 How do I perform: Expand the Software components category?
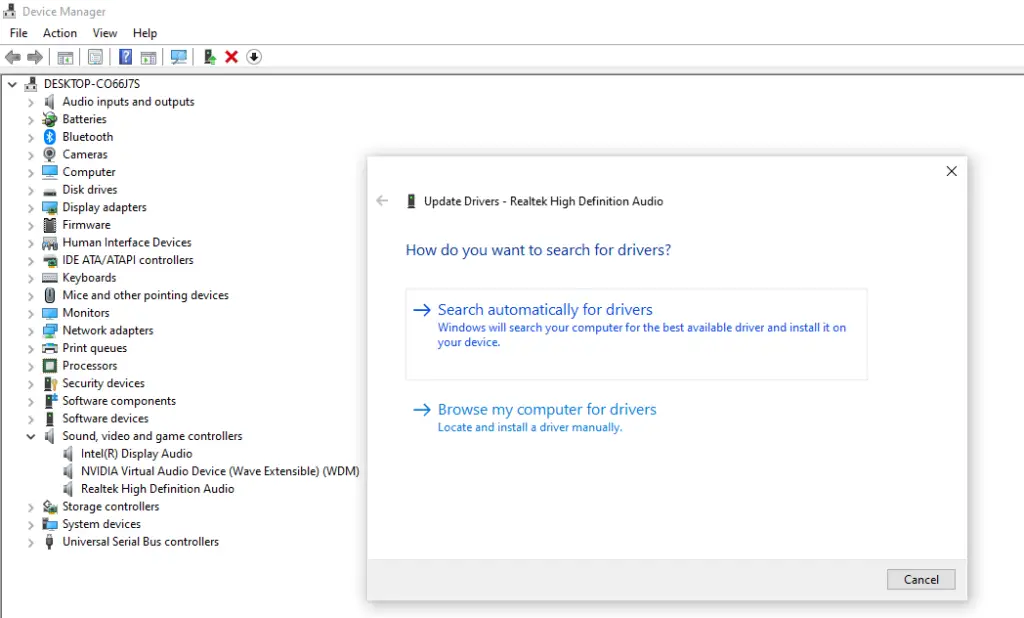click(x=31, y=401)
